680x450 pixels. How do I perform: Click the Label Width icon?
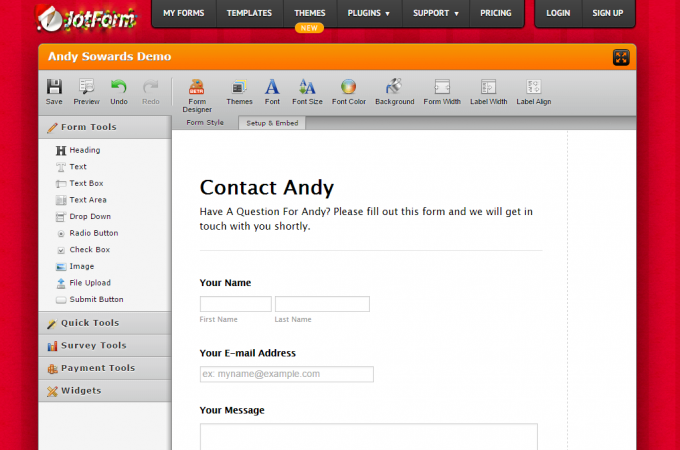[x=488, y=87]
